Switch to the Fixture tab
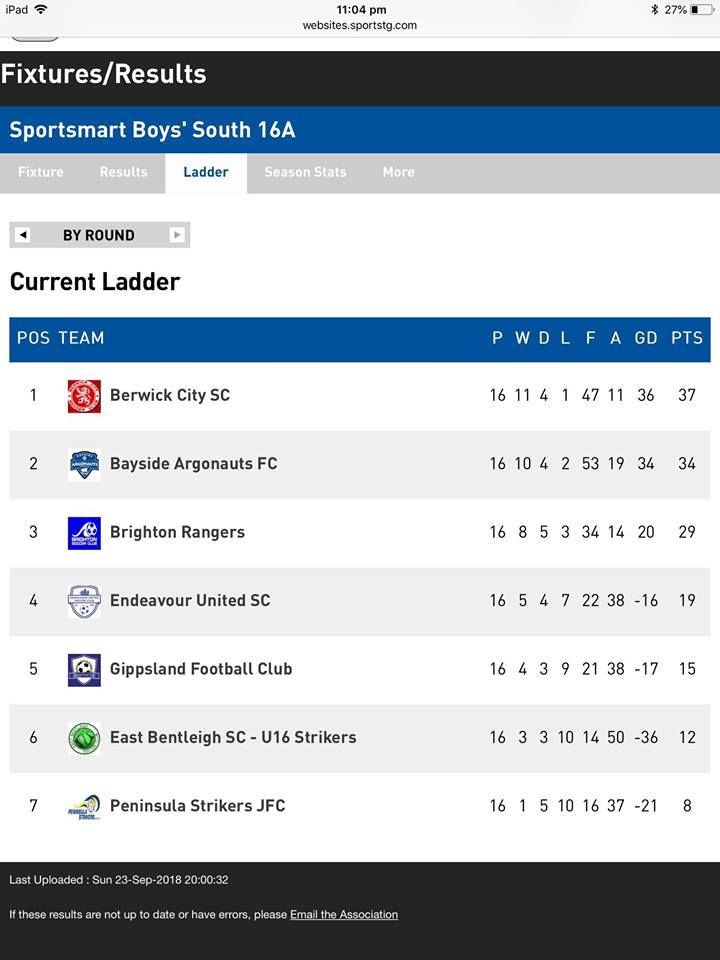This screenshot has height=960, width=720. [40, 173]
